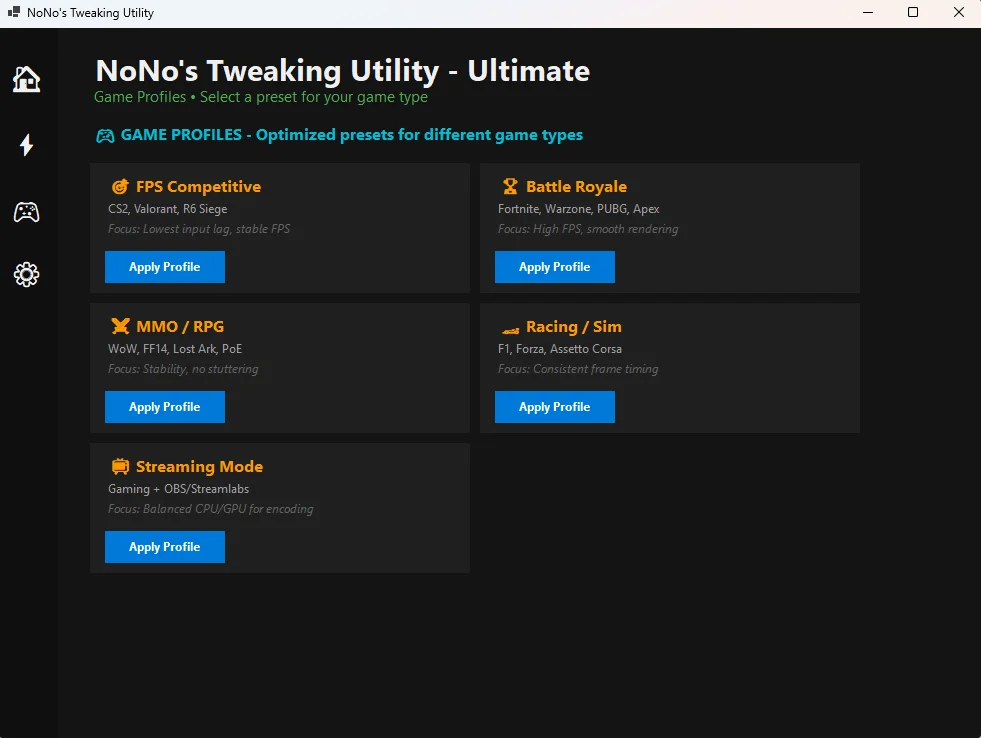Screen dimensions: 981x738
Task: Apply the FPS Competitive profile
Action: point(164,267)
